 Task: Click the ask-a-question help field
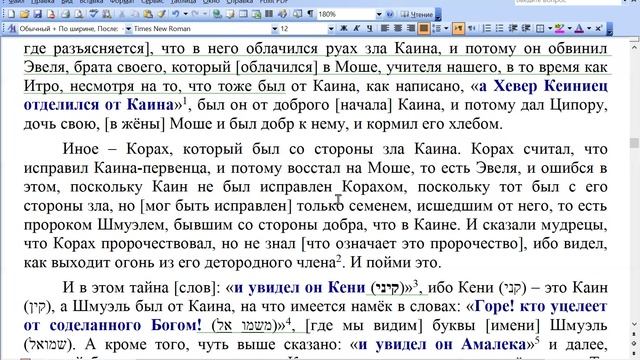pyautogui.click(x=567, y=2)
